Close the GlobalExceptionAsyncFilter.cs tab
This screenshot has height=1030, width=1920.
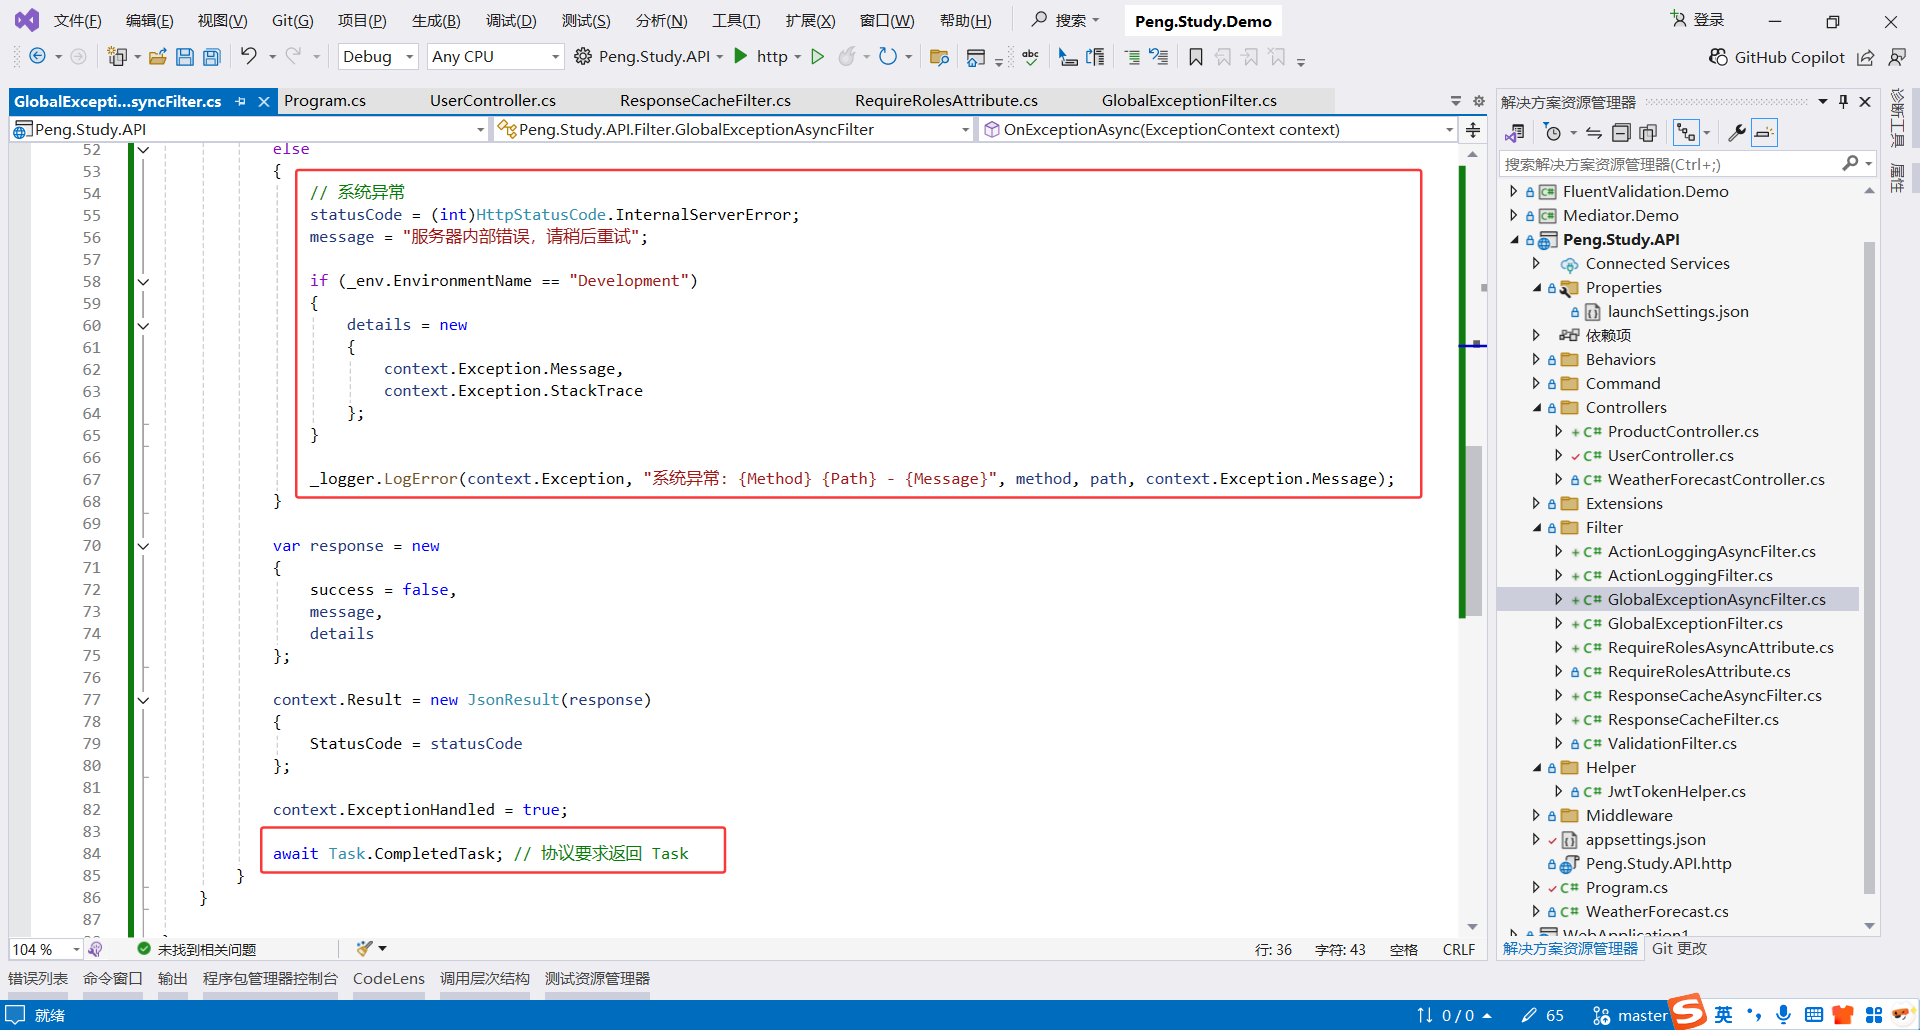pyautogui.click(x=264, y=101)
